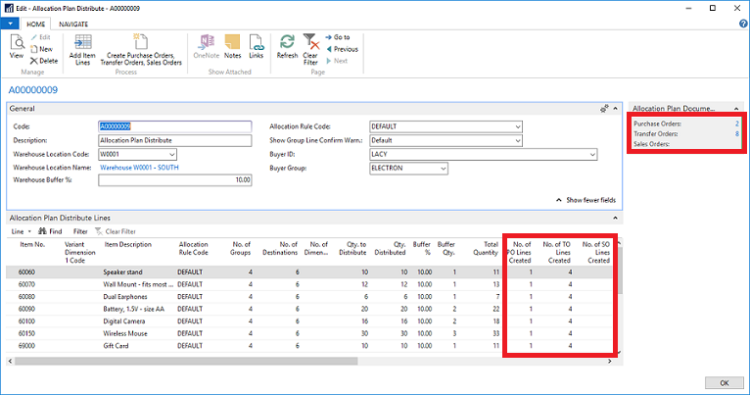This screenshot has width=750, height=395.
Task: Collapse the General FastTab
Action: 616,109
